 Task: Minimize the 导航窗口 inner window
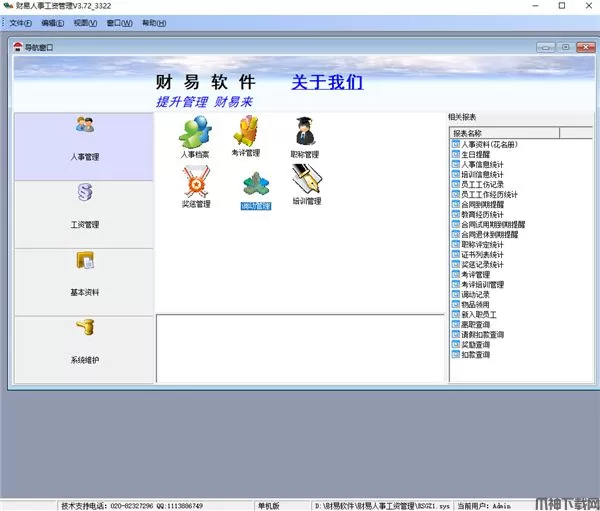(546, 47)
